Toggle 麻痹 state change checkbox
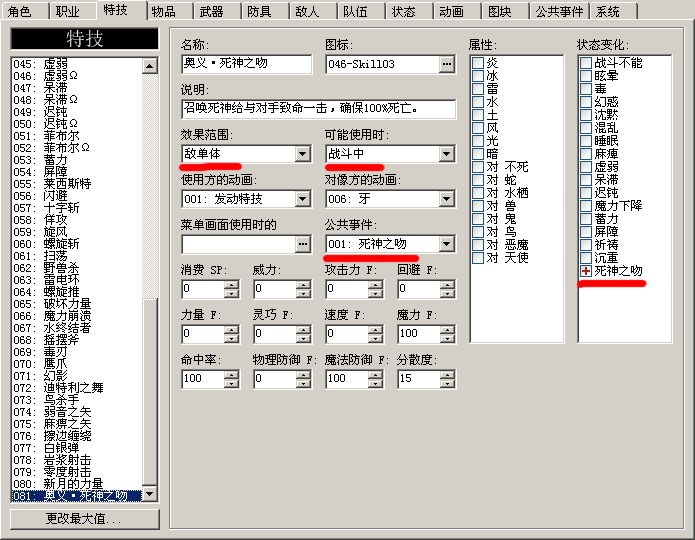 [586, 154]
